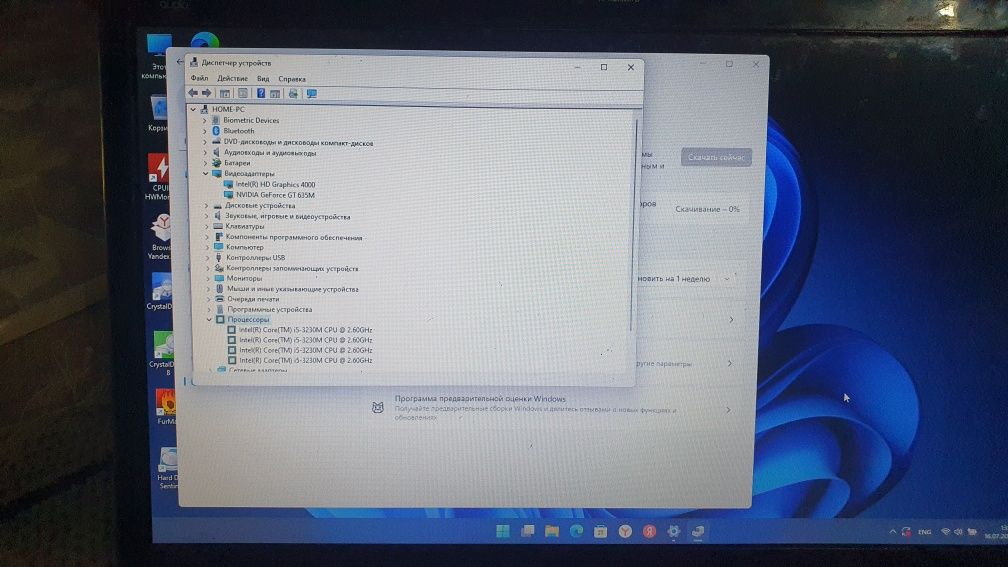
Task: Click the blue question-mark Help toolbar icon
Action: pos(260,93)
